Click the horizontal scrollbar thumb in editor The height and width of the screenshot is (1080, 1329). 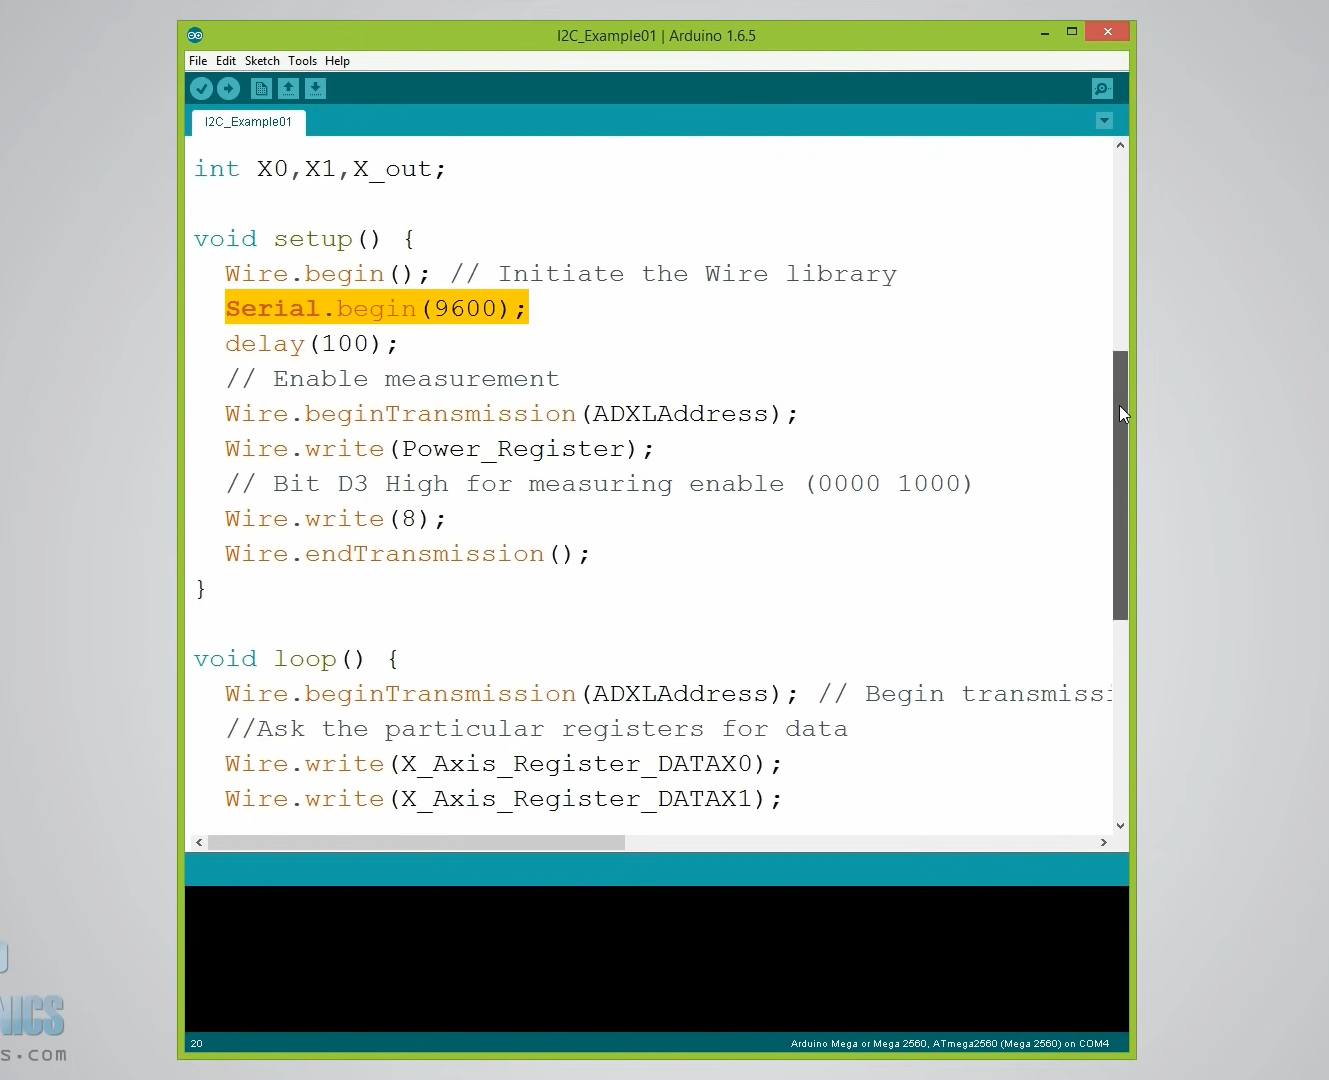coord(416,842)
